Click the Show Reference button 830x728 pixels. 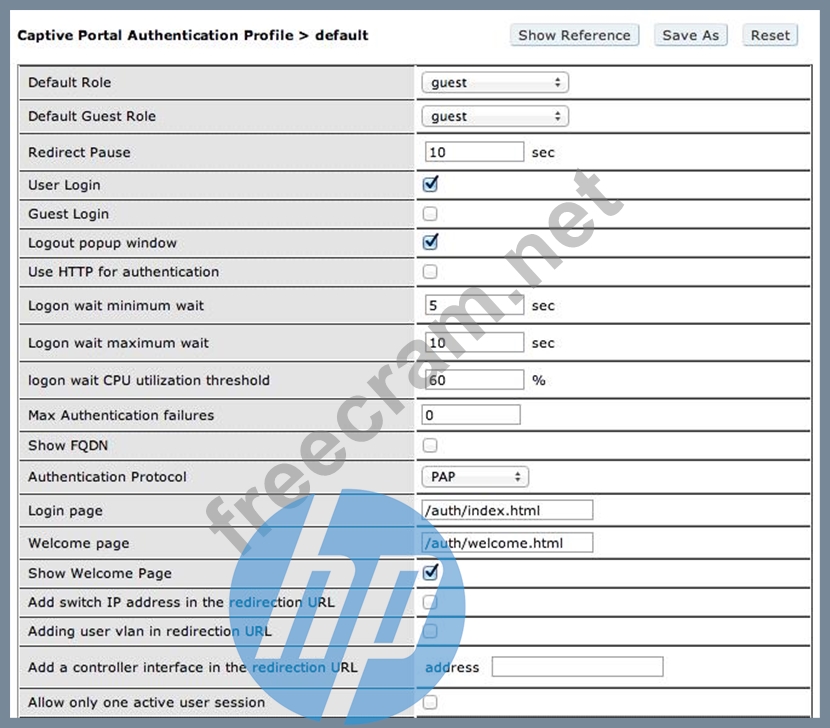tap(574, 35)
